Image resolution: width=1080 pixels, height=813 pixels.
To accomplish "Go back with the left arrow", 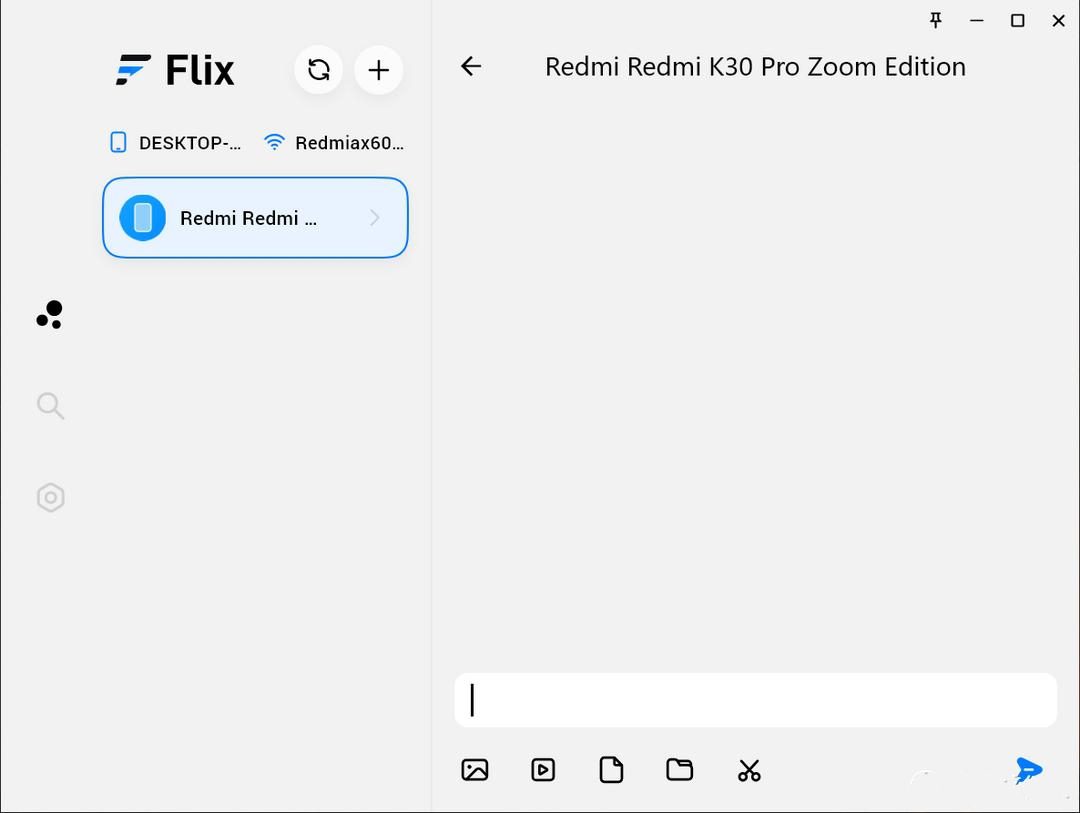I will tap(471, 66).
